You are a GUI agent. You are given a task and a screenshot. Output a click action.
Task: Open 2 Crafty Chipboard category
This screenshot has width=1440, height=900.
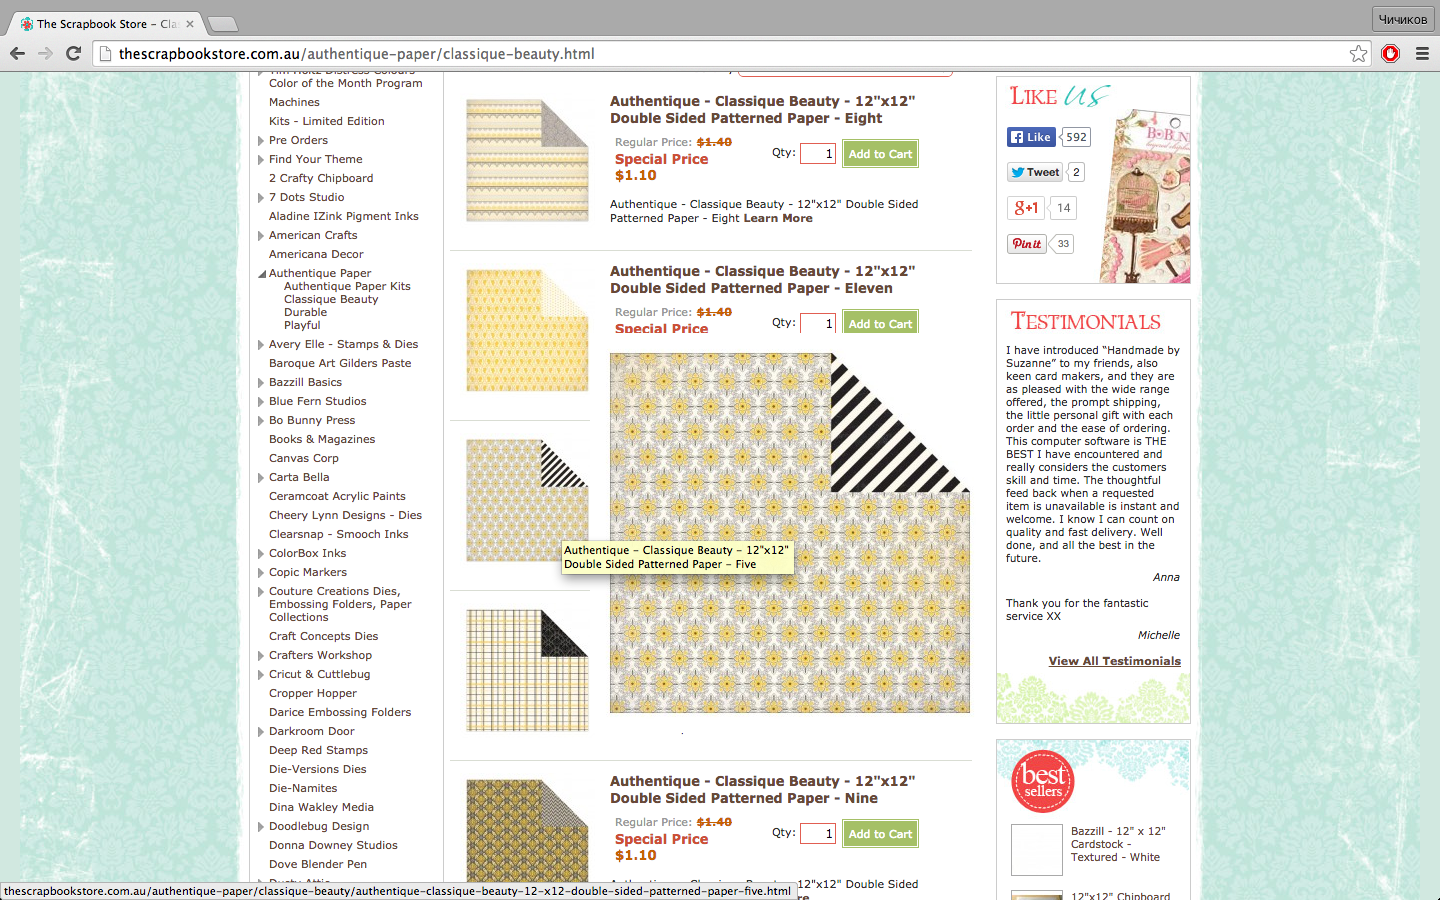321,178
